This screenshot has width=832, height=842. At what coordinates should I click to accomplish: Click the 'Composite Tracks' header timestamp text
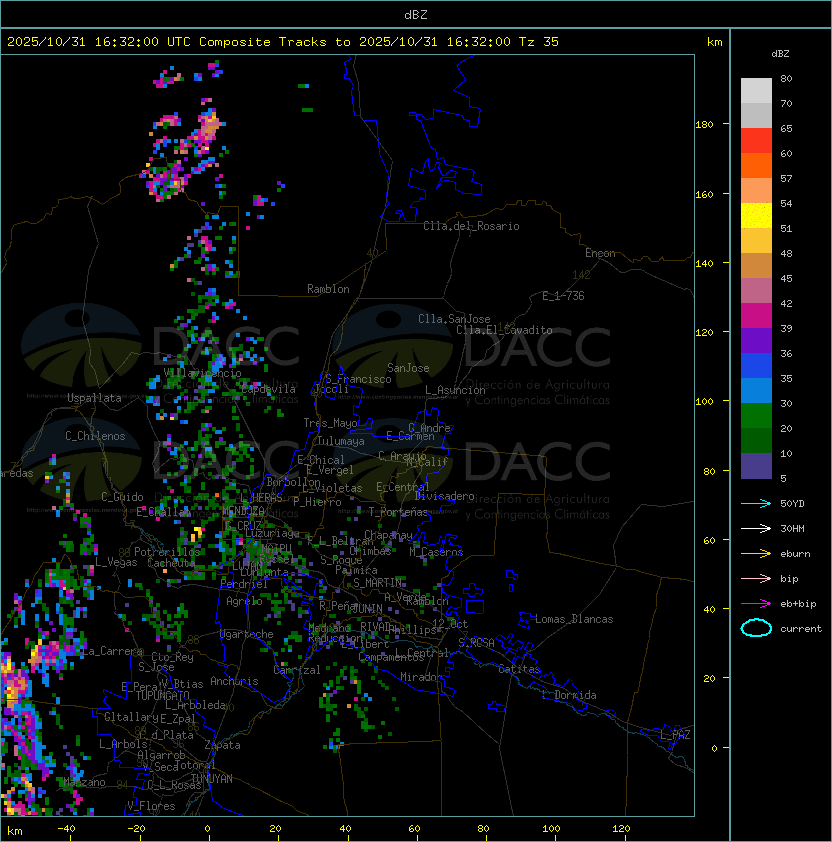point(283,42)
